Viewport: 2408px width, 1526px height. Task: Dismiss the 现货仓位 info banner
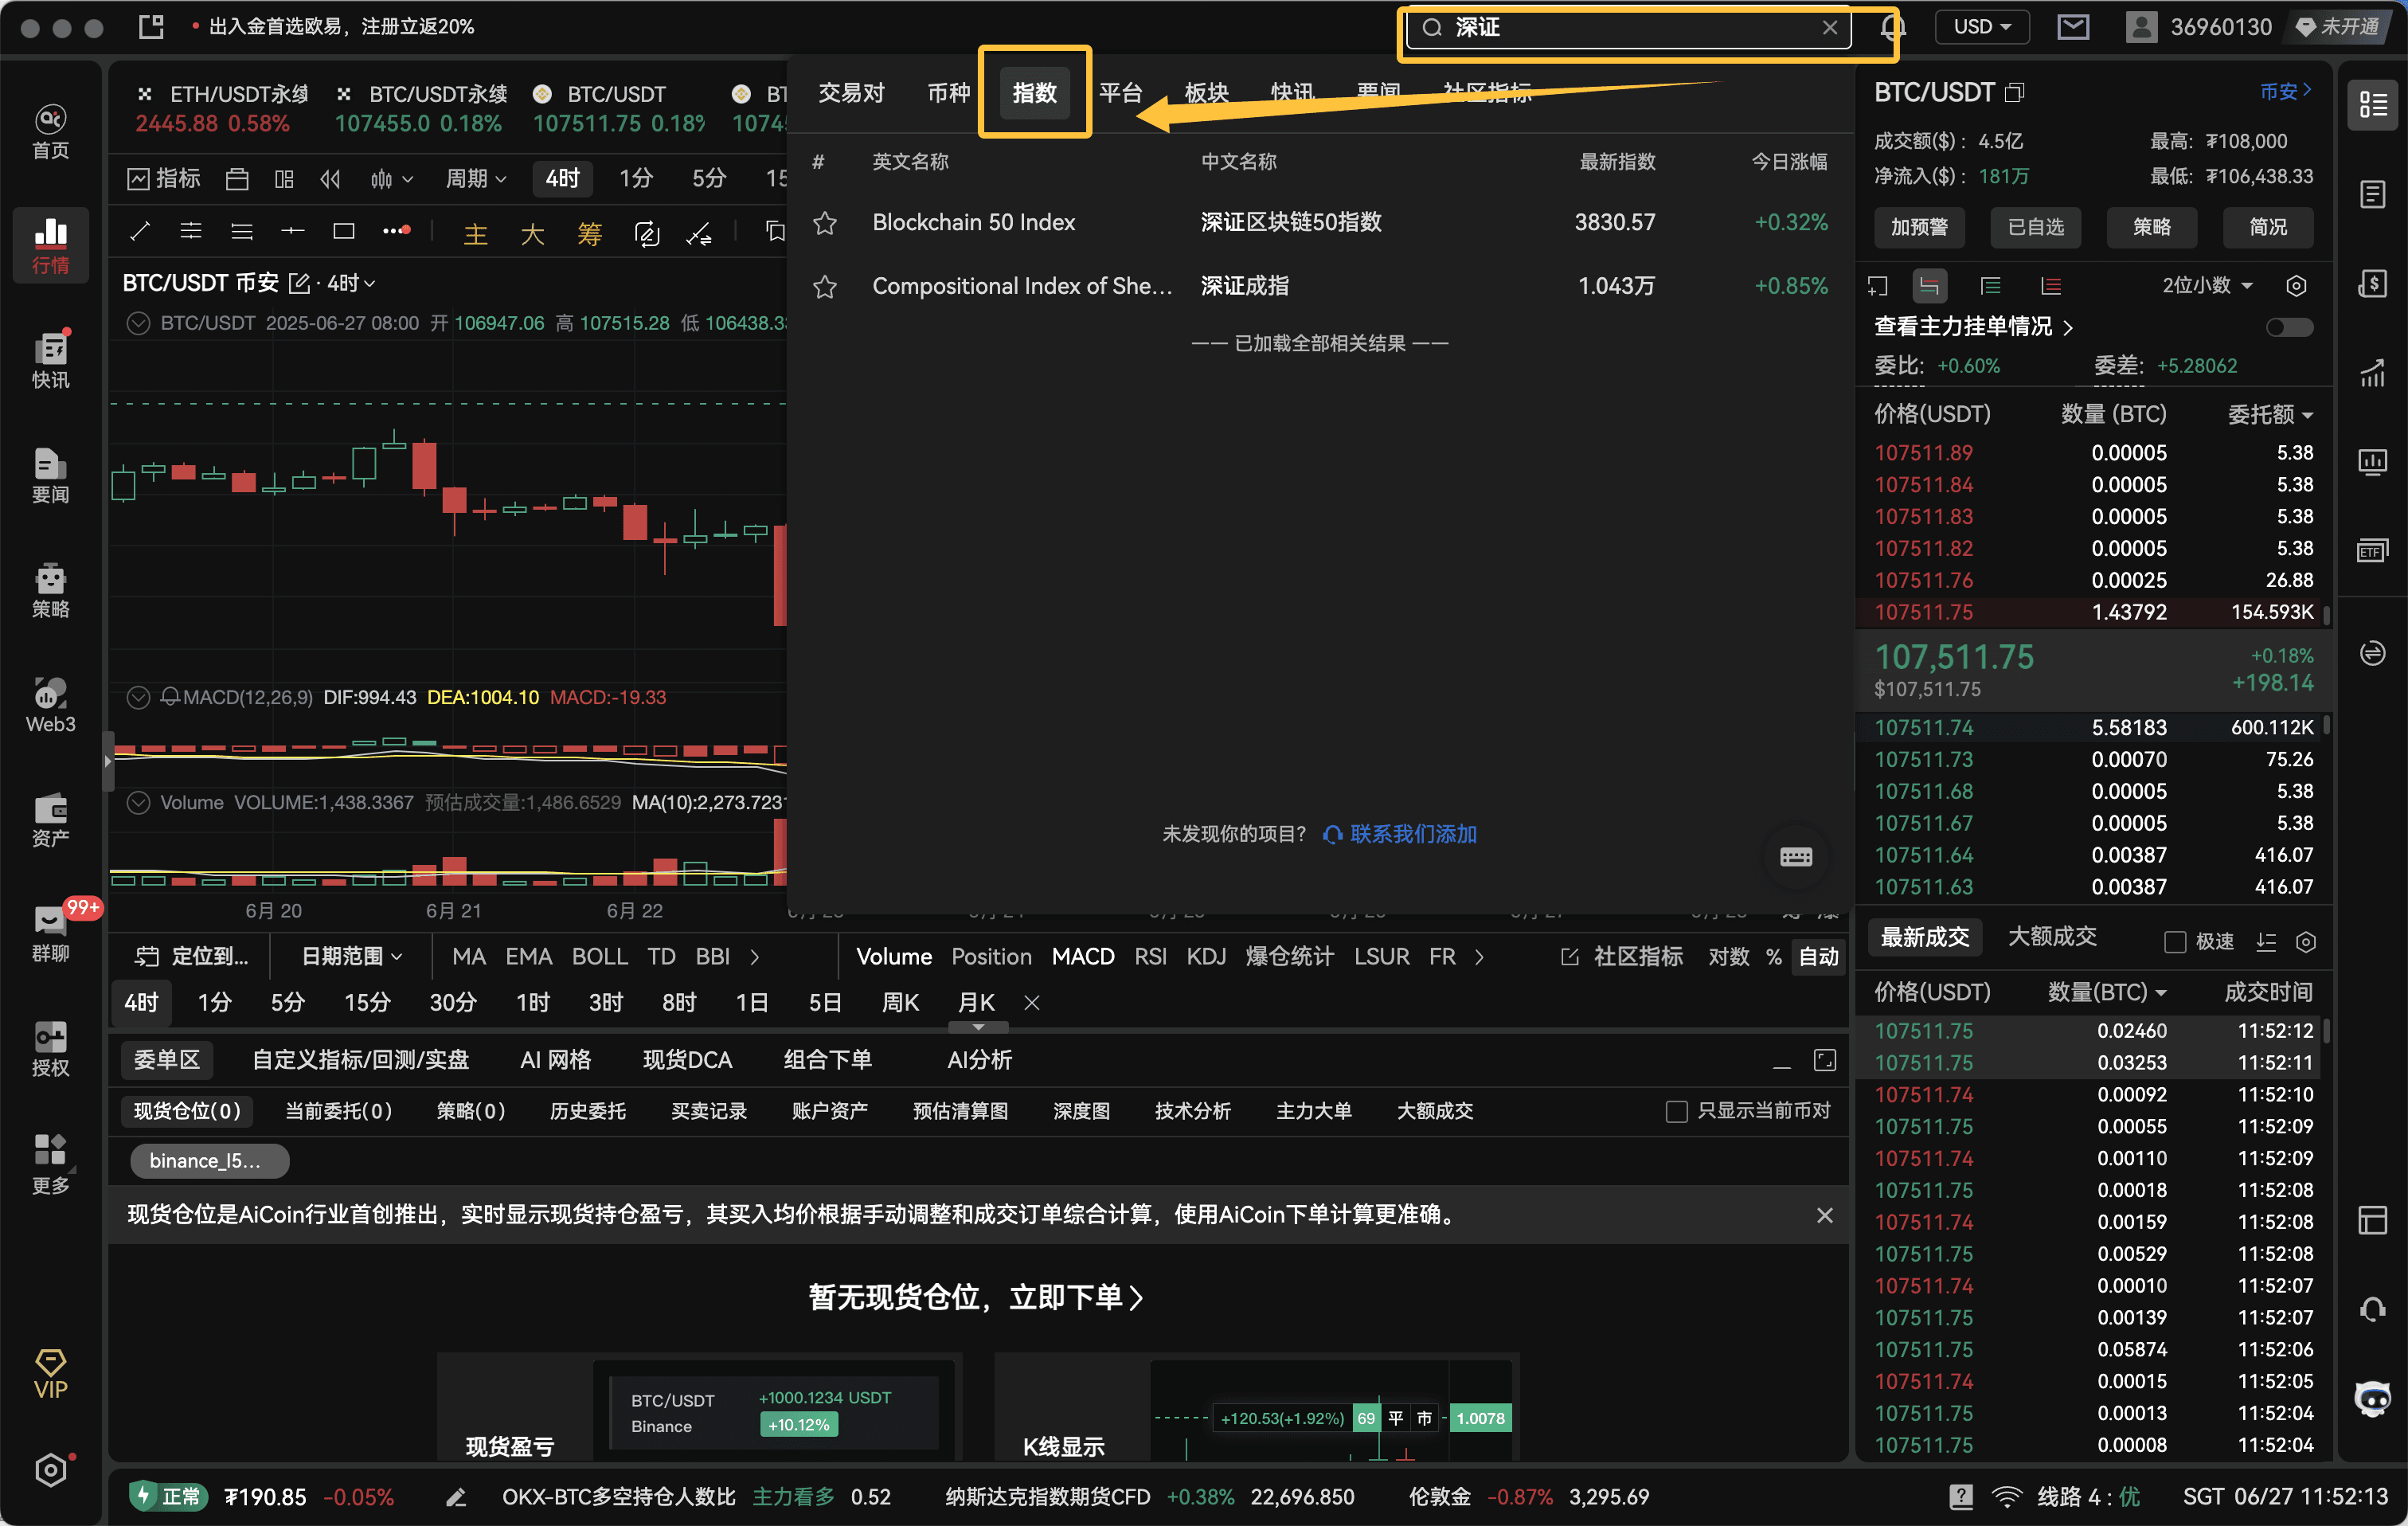pyautogui.click(x=1825, y=1215)
